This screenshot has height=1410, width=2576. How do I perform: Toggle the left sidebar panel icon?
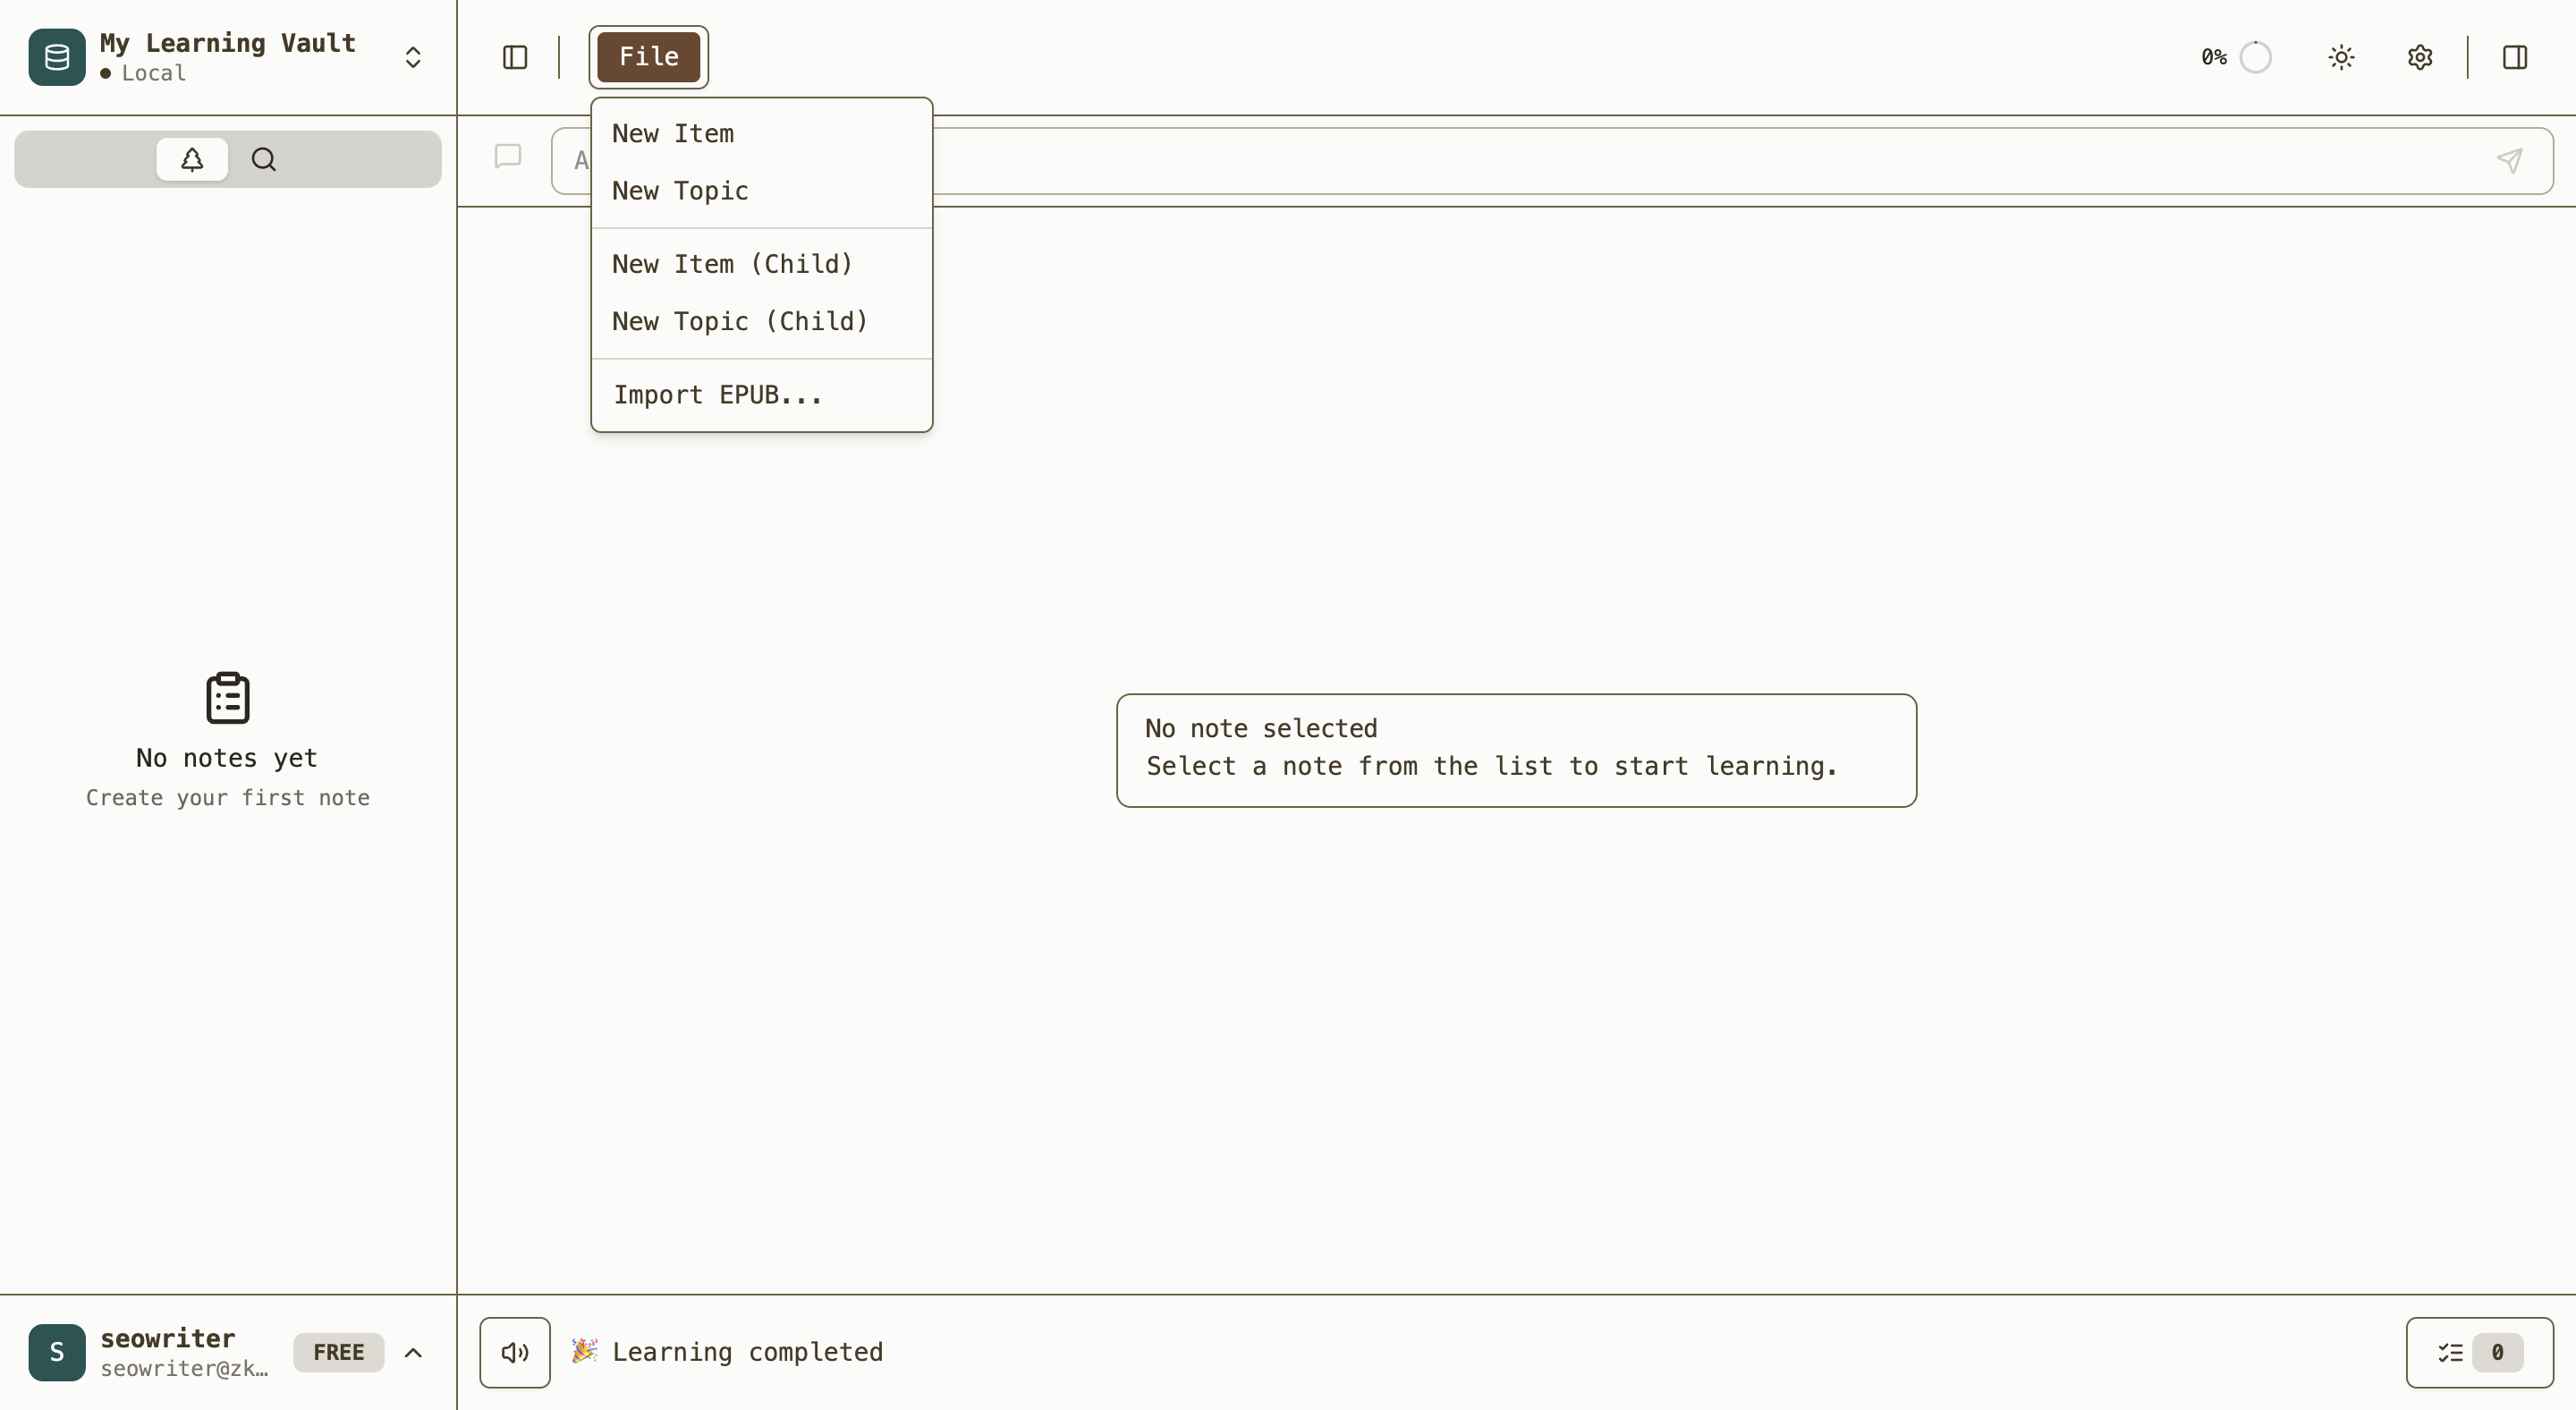515,57
